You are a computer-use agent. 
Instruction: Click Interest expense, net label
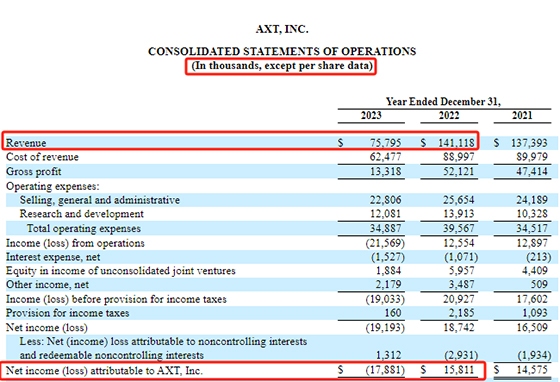[53, 257]
